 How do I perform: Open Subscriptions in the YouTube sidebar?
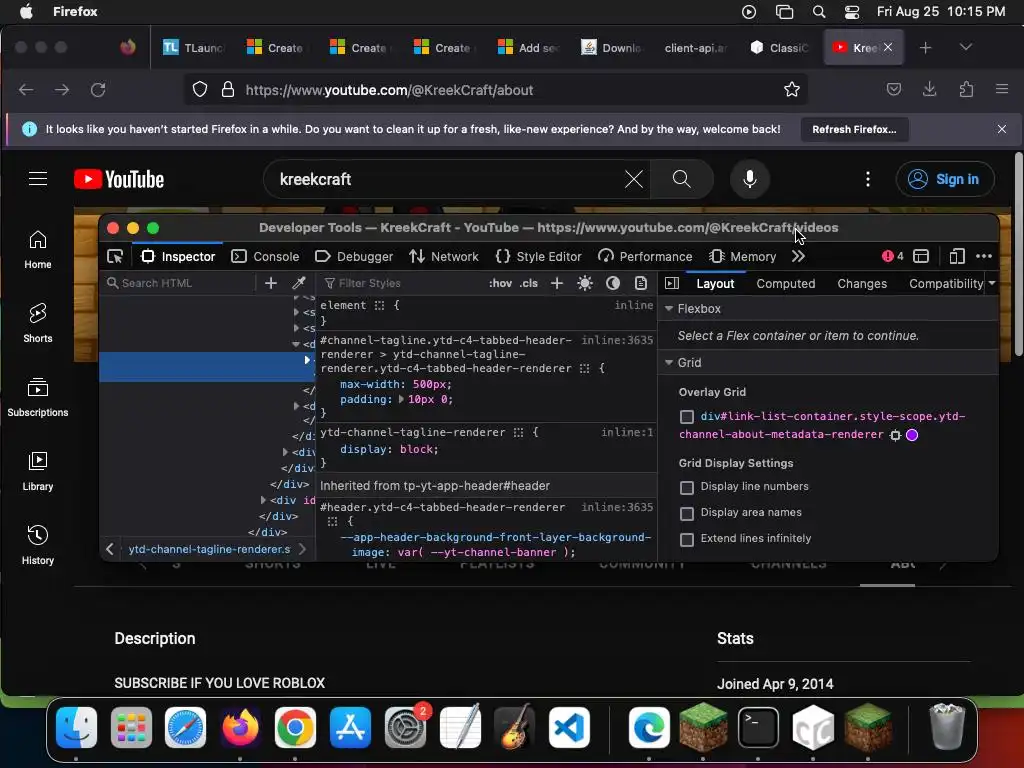point(38,397)
